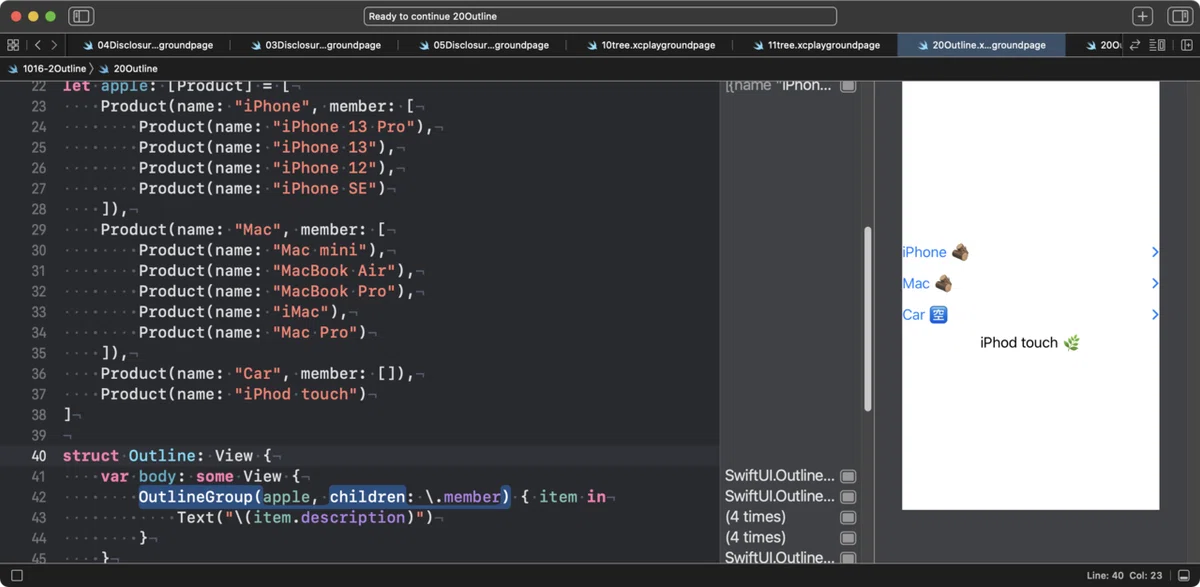
Task: Click the "Mac Pro" string in code
Action: [318, 332]
